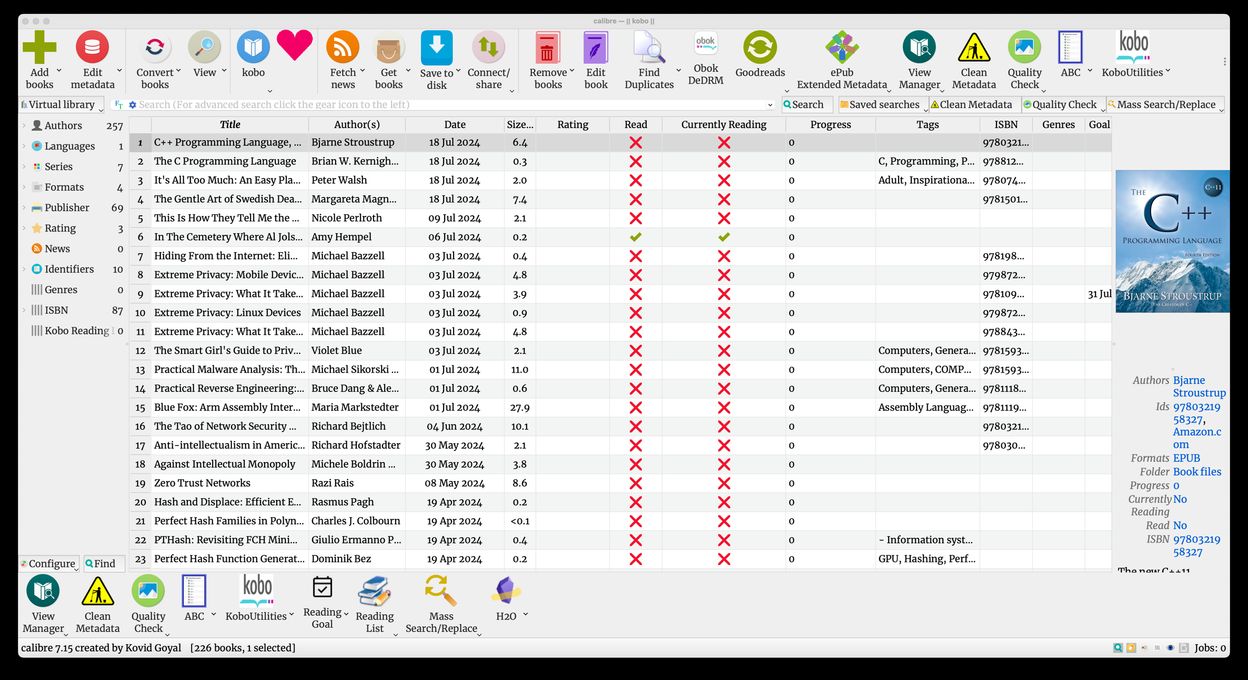Click Save to disk icon
Screen dimensions: 1248x680
(437, 47)
